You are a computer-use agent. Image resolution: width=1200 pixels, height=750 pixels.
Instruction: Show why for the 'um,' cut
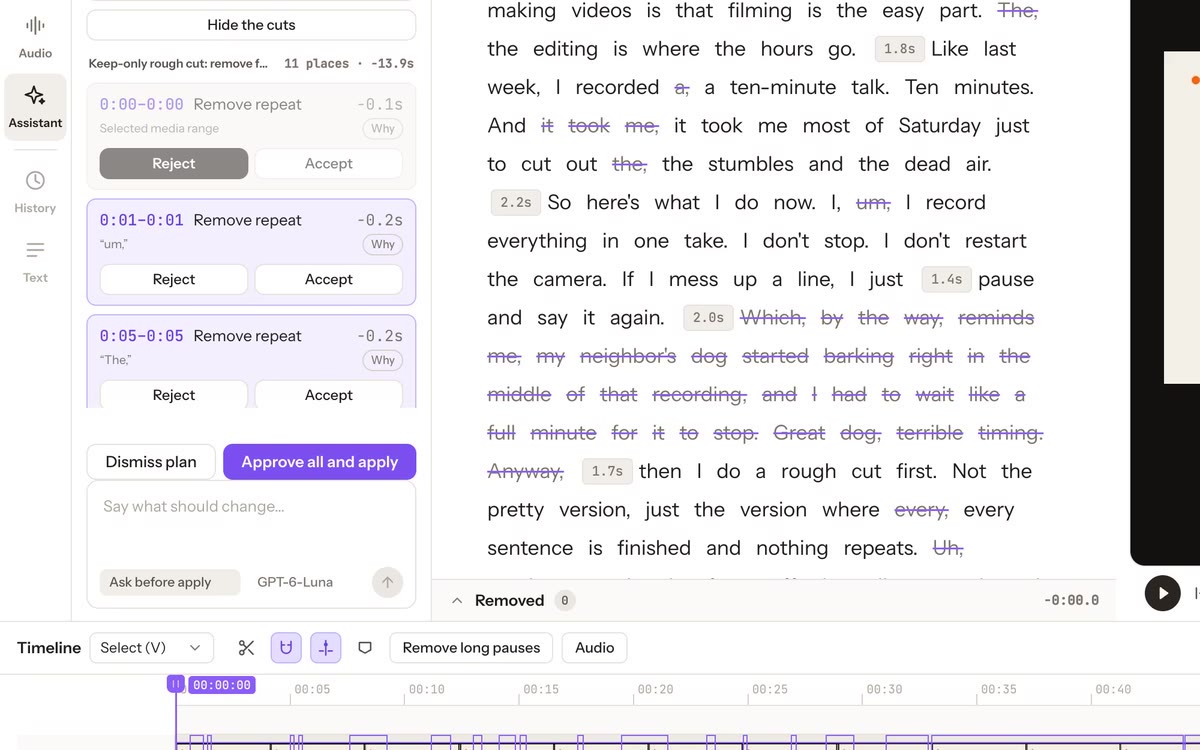(383, 245)
